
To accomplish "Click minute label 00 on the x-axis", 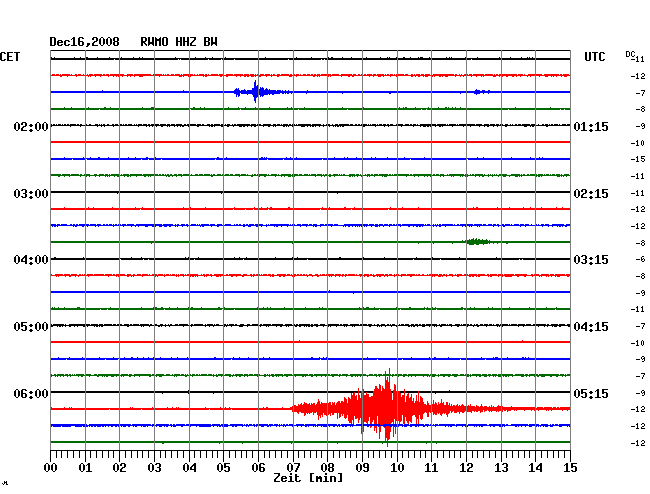I will pos(51,467).
